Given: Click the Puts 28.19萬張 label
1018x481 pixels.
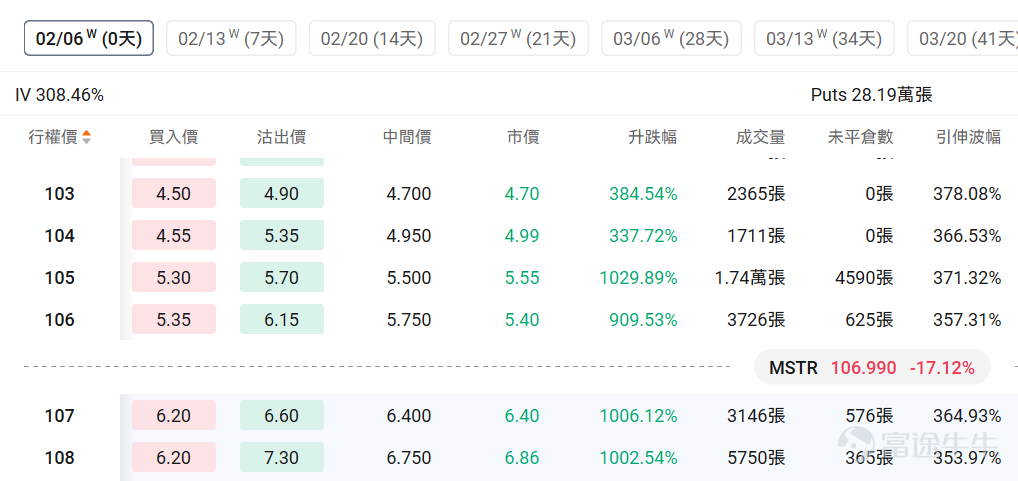Looking at the screenshot, I should [872, 95].
